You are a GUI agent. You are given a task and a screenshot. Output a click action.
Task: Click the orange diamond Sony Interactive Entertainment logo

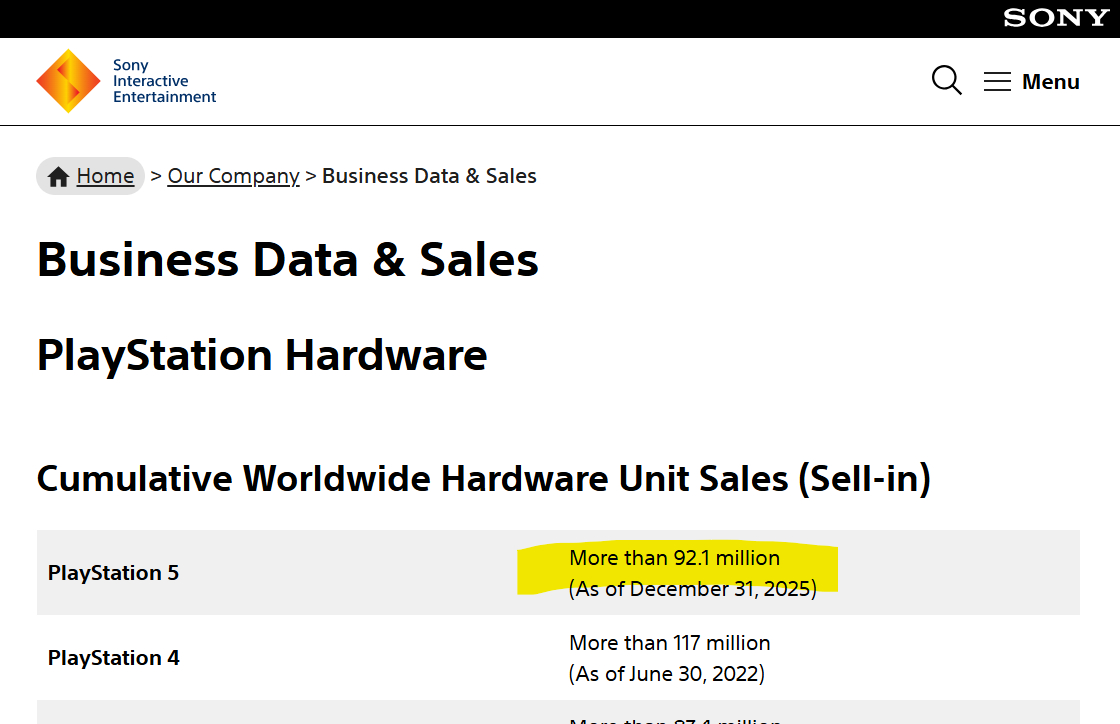click(68, 81)
